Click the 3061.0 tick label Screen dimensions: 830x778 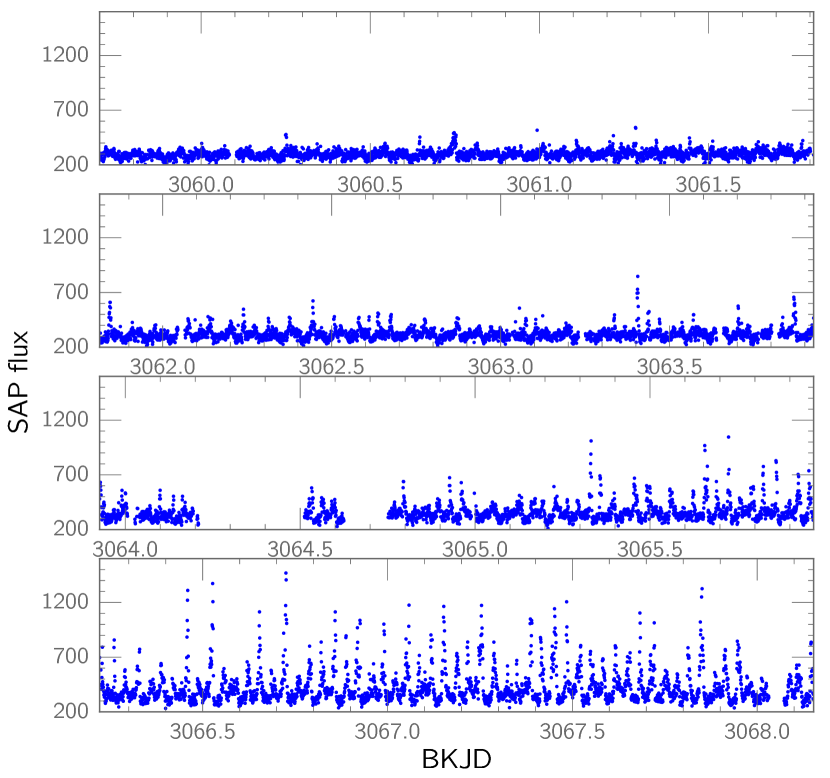pos(539,185)
